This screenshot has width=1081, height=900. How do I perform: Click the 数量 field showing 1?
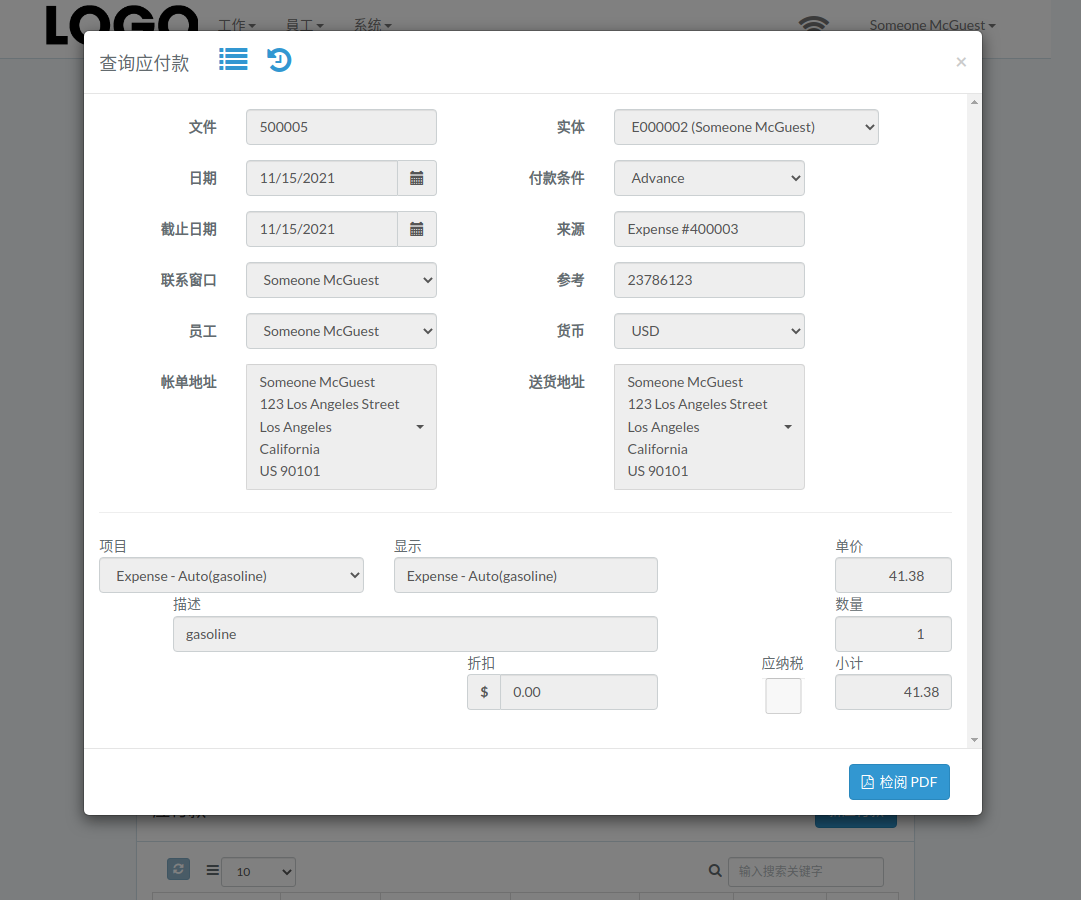click(893, 634)
